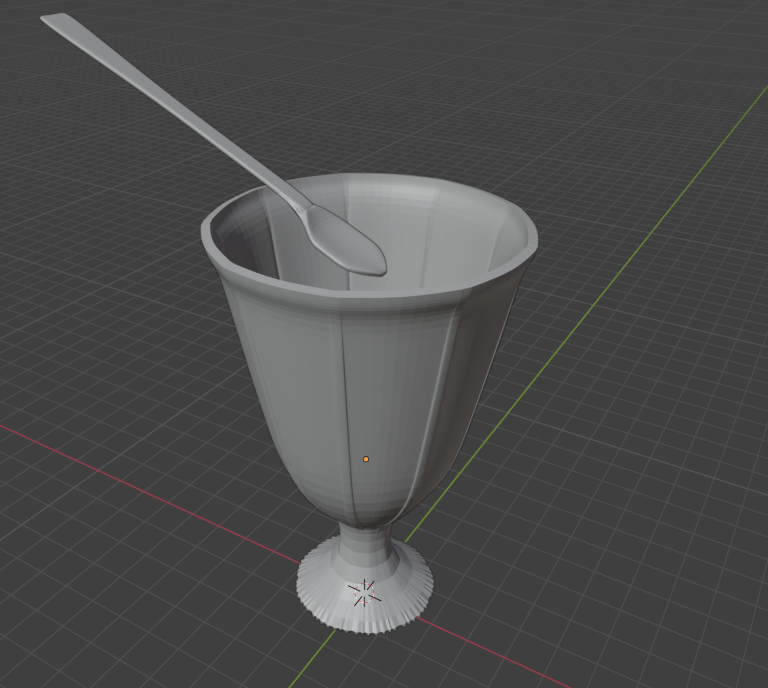The width and height of the screenshot is (768, 688).
Task: Click the orange origin dot on the cup
Action: [x=366, y=459]
